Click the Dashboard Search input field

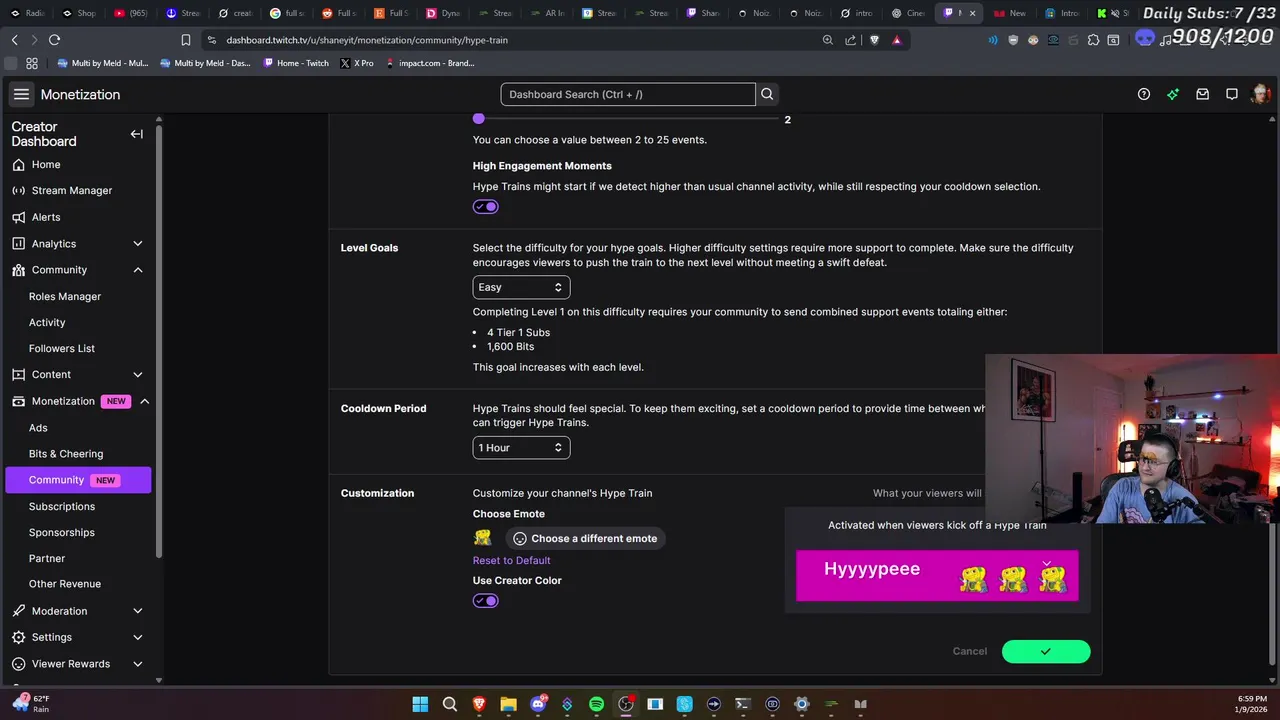coord(628,94)
